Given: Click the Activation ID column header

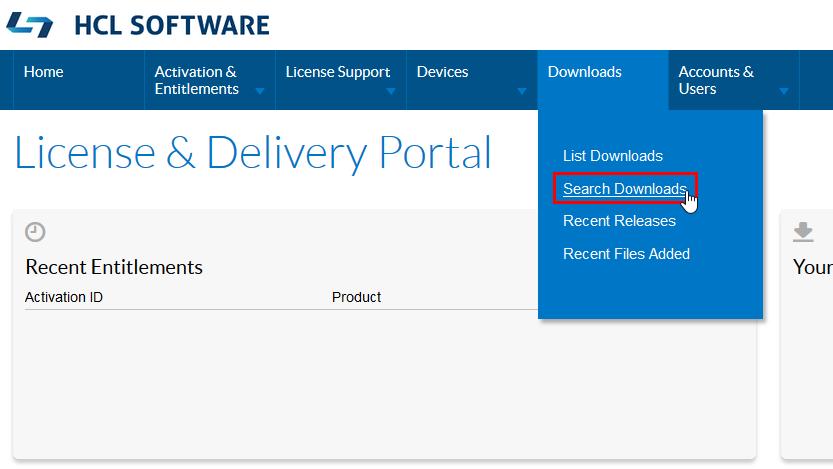Looking at the screenshot, I should [x=64, y=297].
